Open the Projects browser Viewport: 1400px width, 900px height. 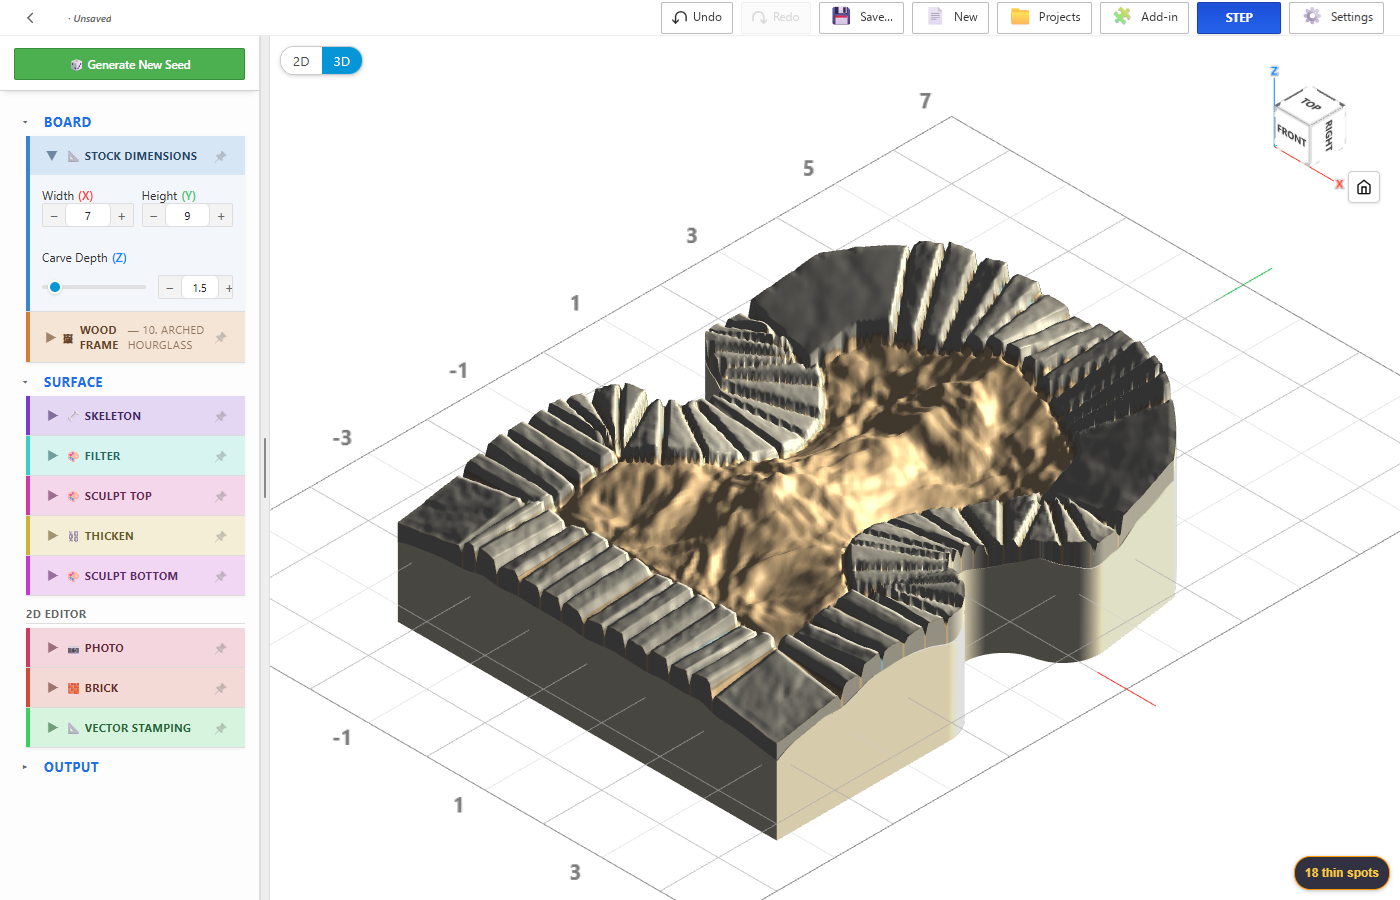click(1045, 18)
